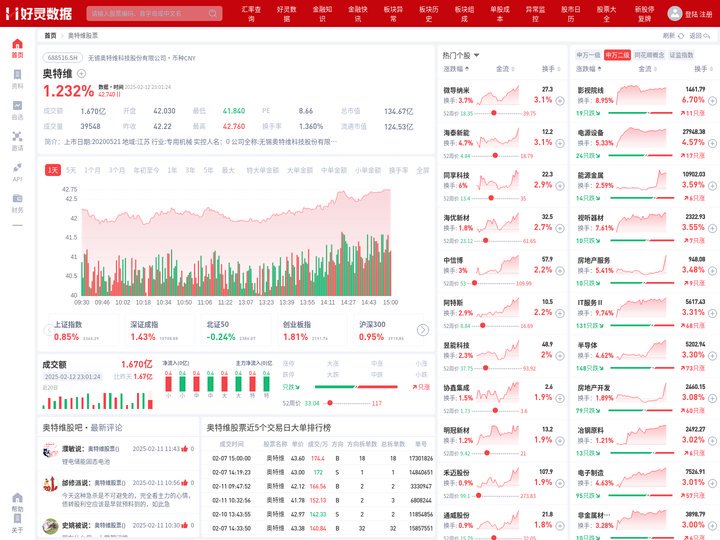Click the 登陆 login link
Viewport: 720px width, 540px height.
click(x=691, y=14)
